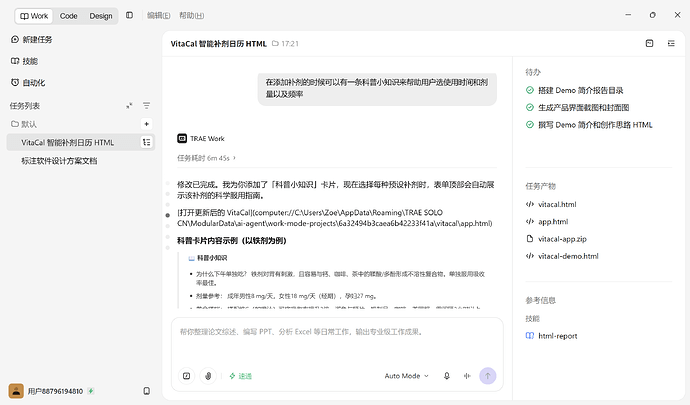Toggle the third completed todo checkmark
Screen dimensions: 690x405
click(x=530, y=125)
